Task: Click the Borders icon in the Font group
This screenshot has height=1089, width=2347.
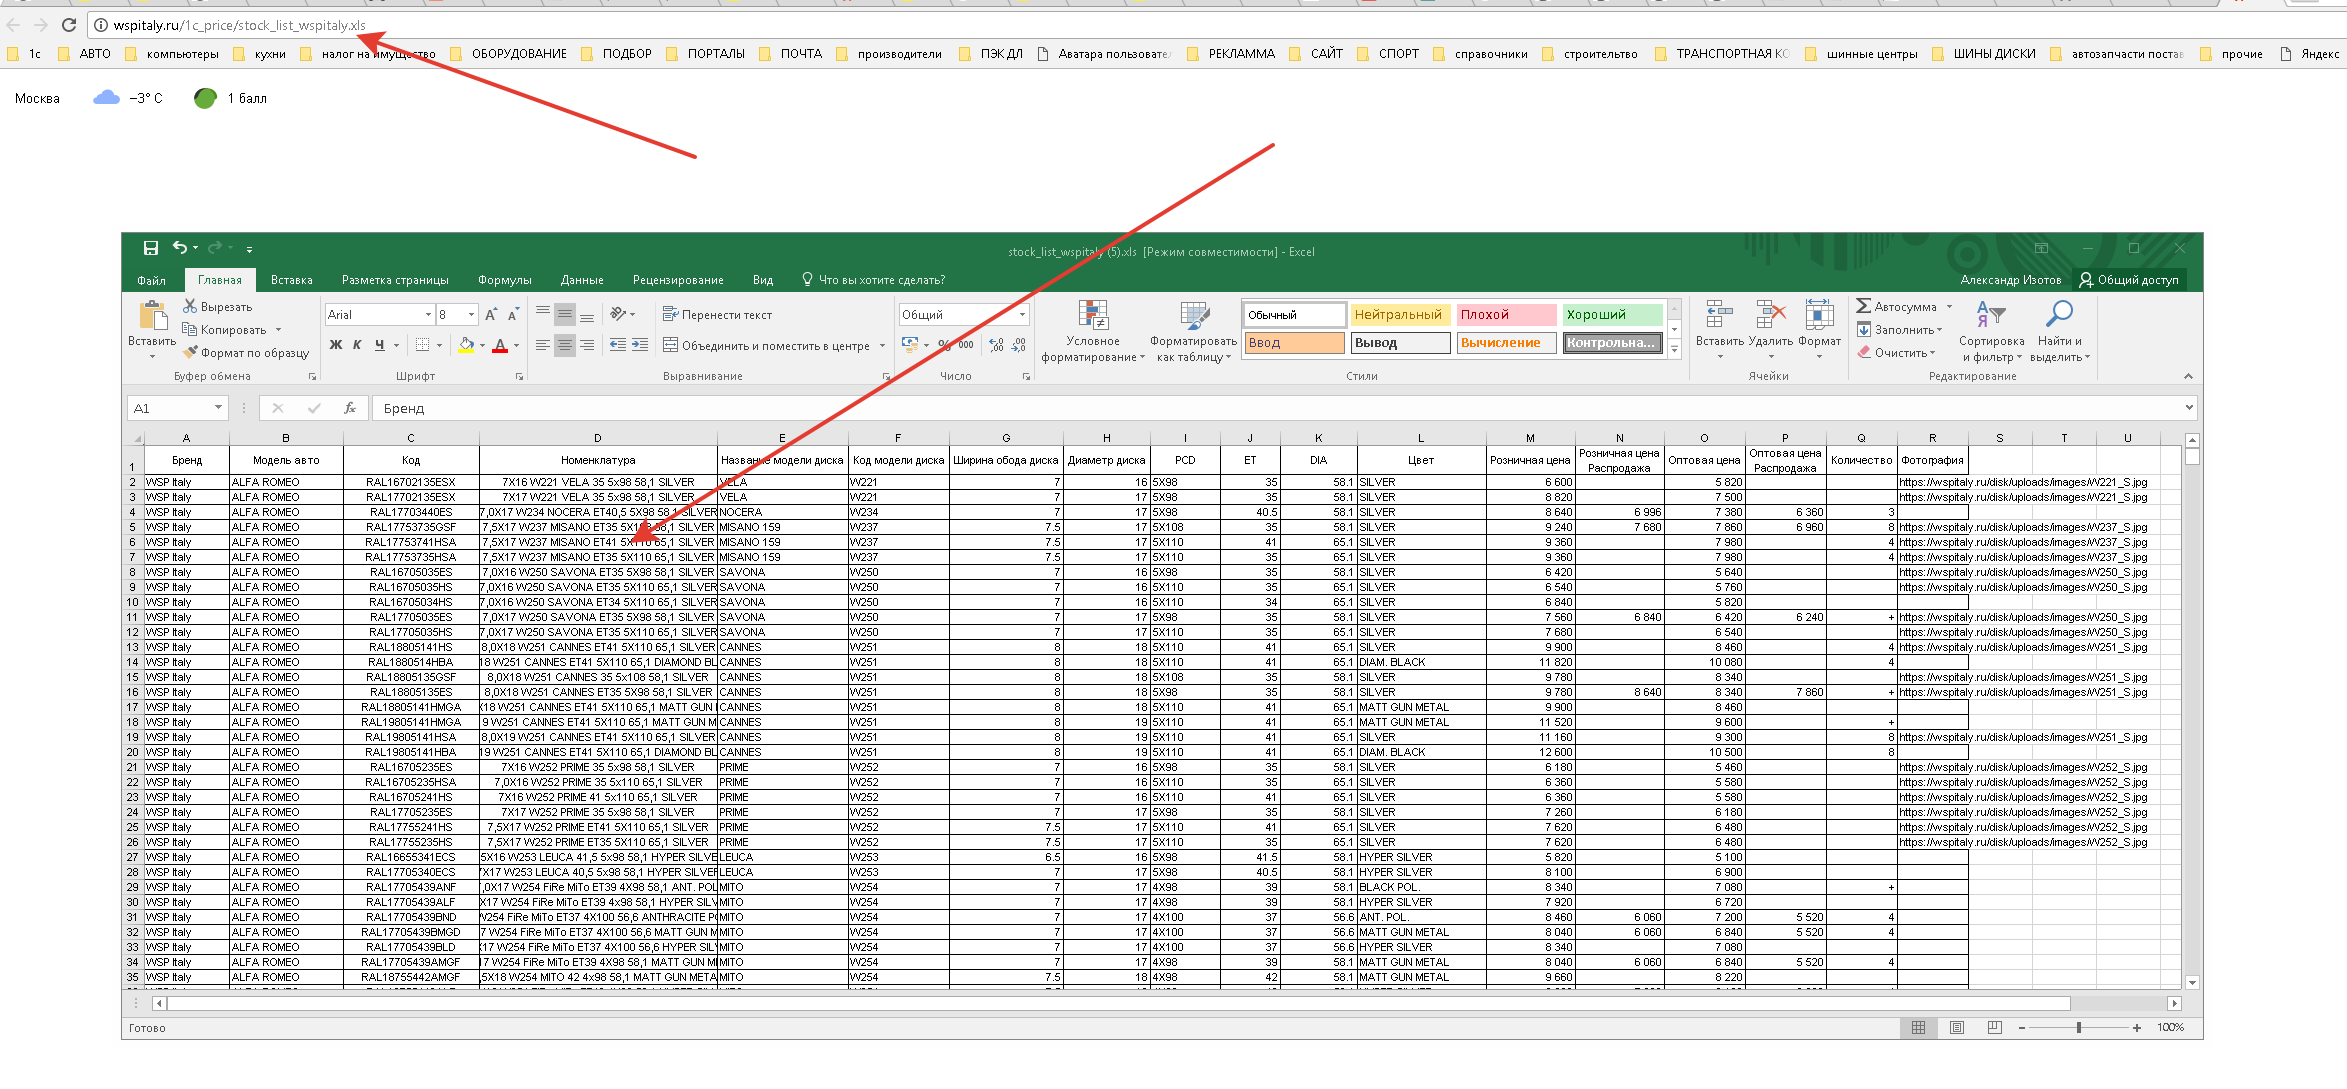Action: 423,345
